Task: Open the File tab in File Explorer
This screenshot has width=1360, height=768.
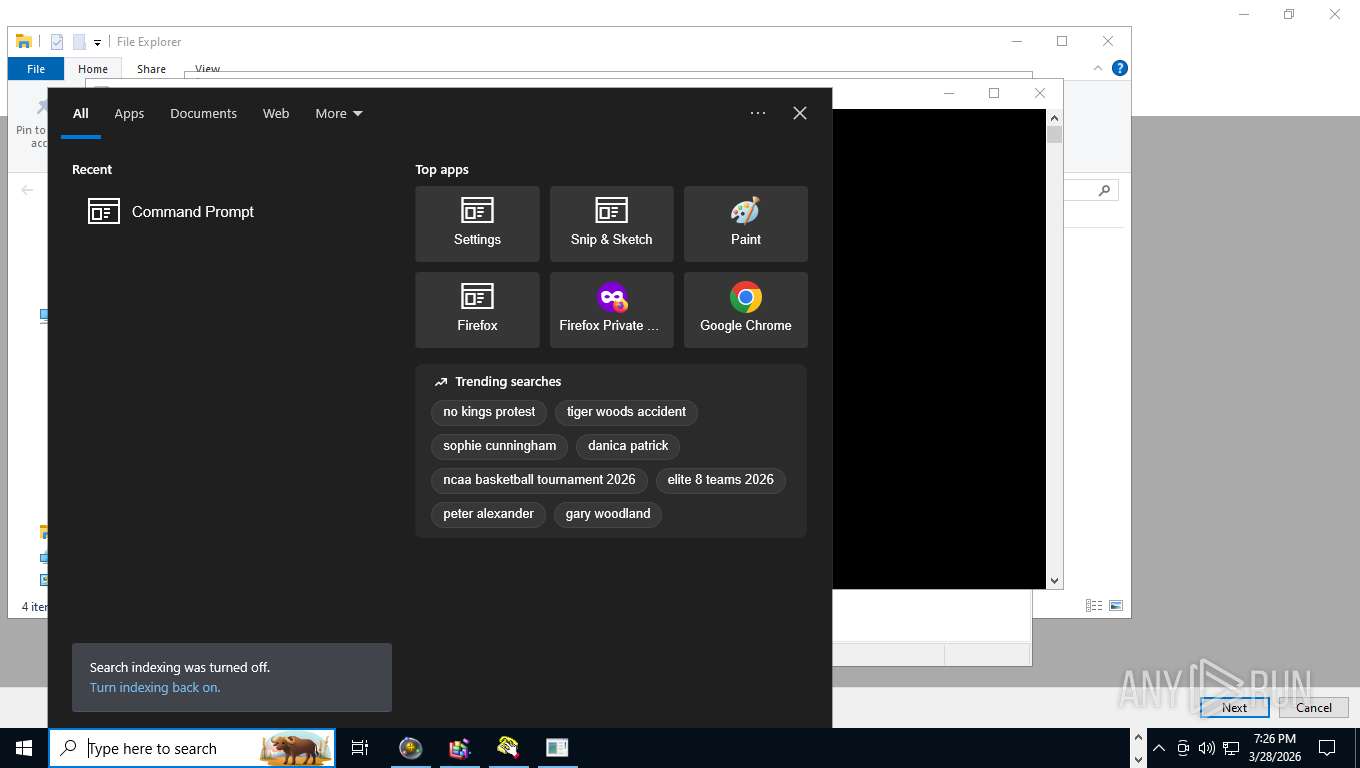Action: [x=36, y=69]
